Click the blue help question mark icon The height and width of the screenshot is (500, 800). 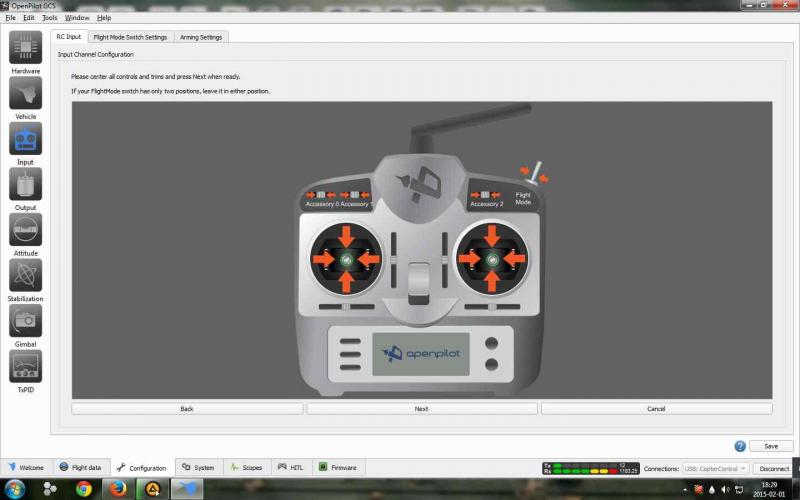740,446
